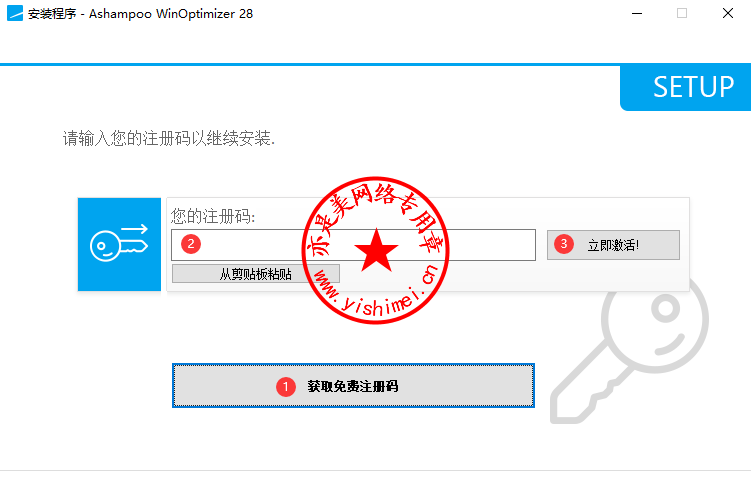This screenshot has height=501, width=751.
Task: Click the 您的注册码: label
Action: [213, 216]
